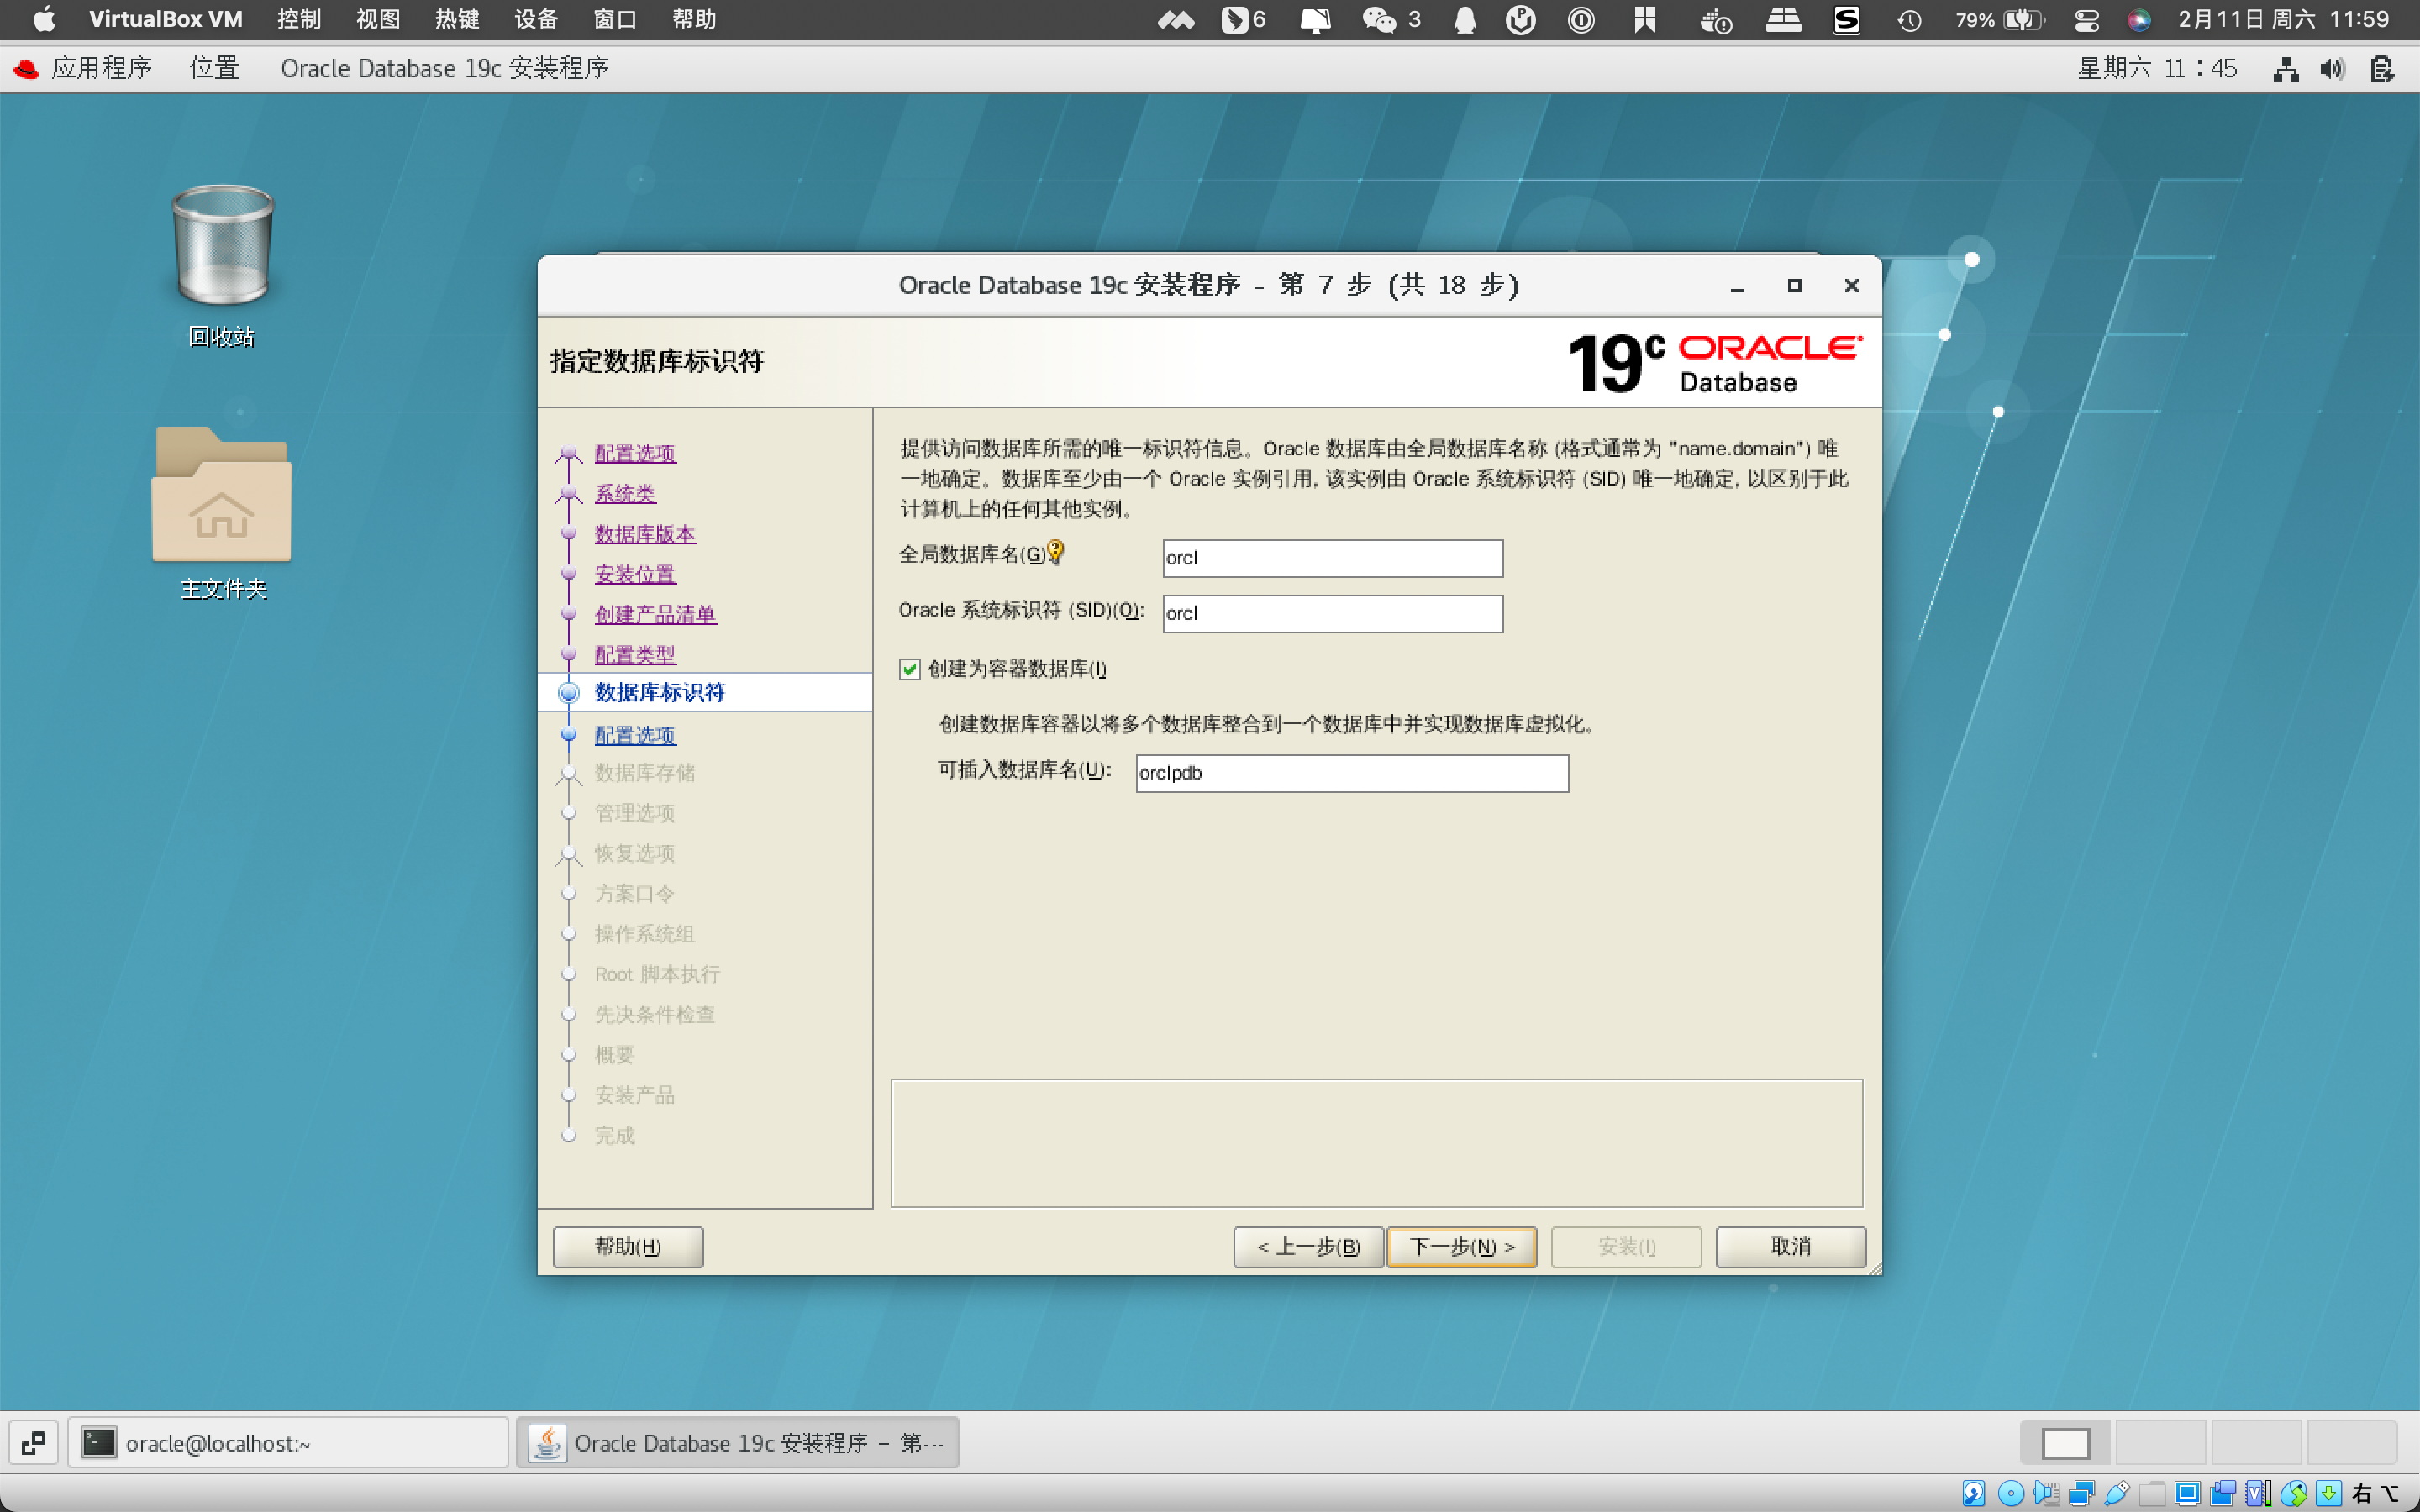Click the empty message area in installer
The height and width of the screenshot is (1512, 2420).
1376,1142
